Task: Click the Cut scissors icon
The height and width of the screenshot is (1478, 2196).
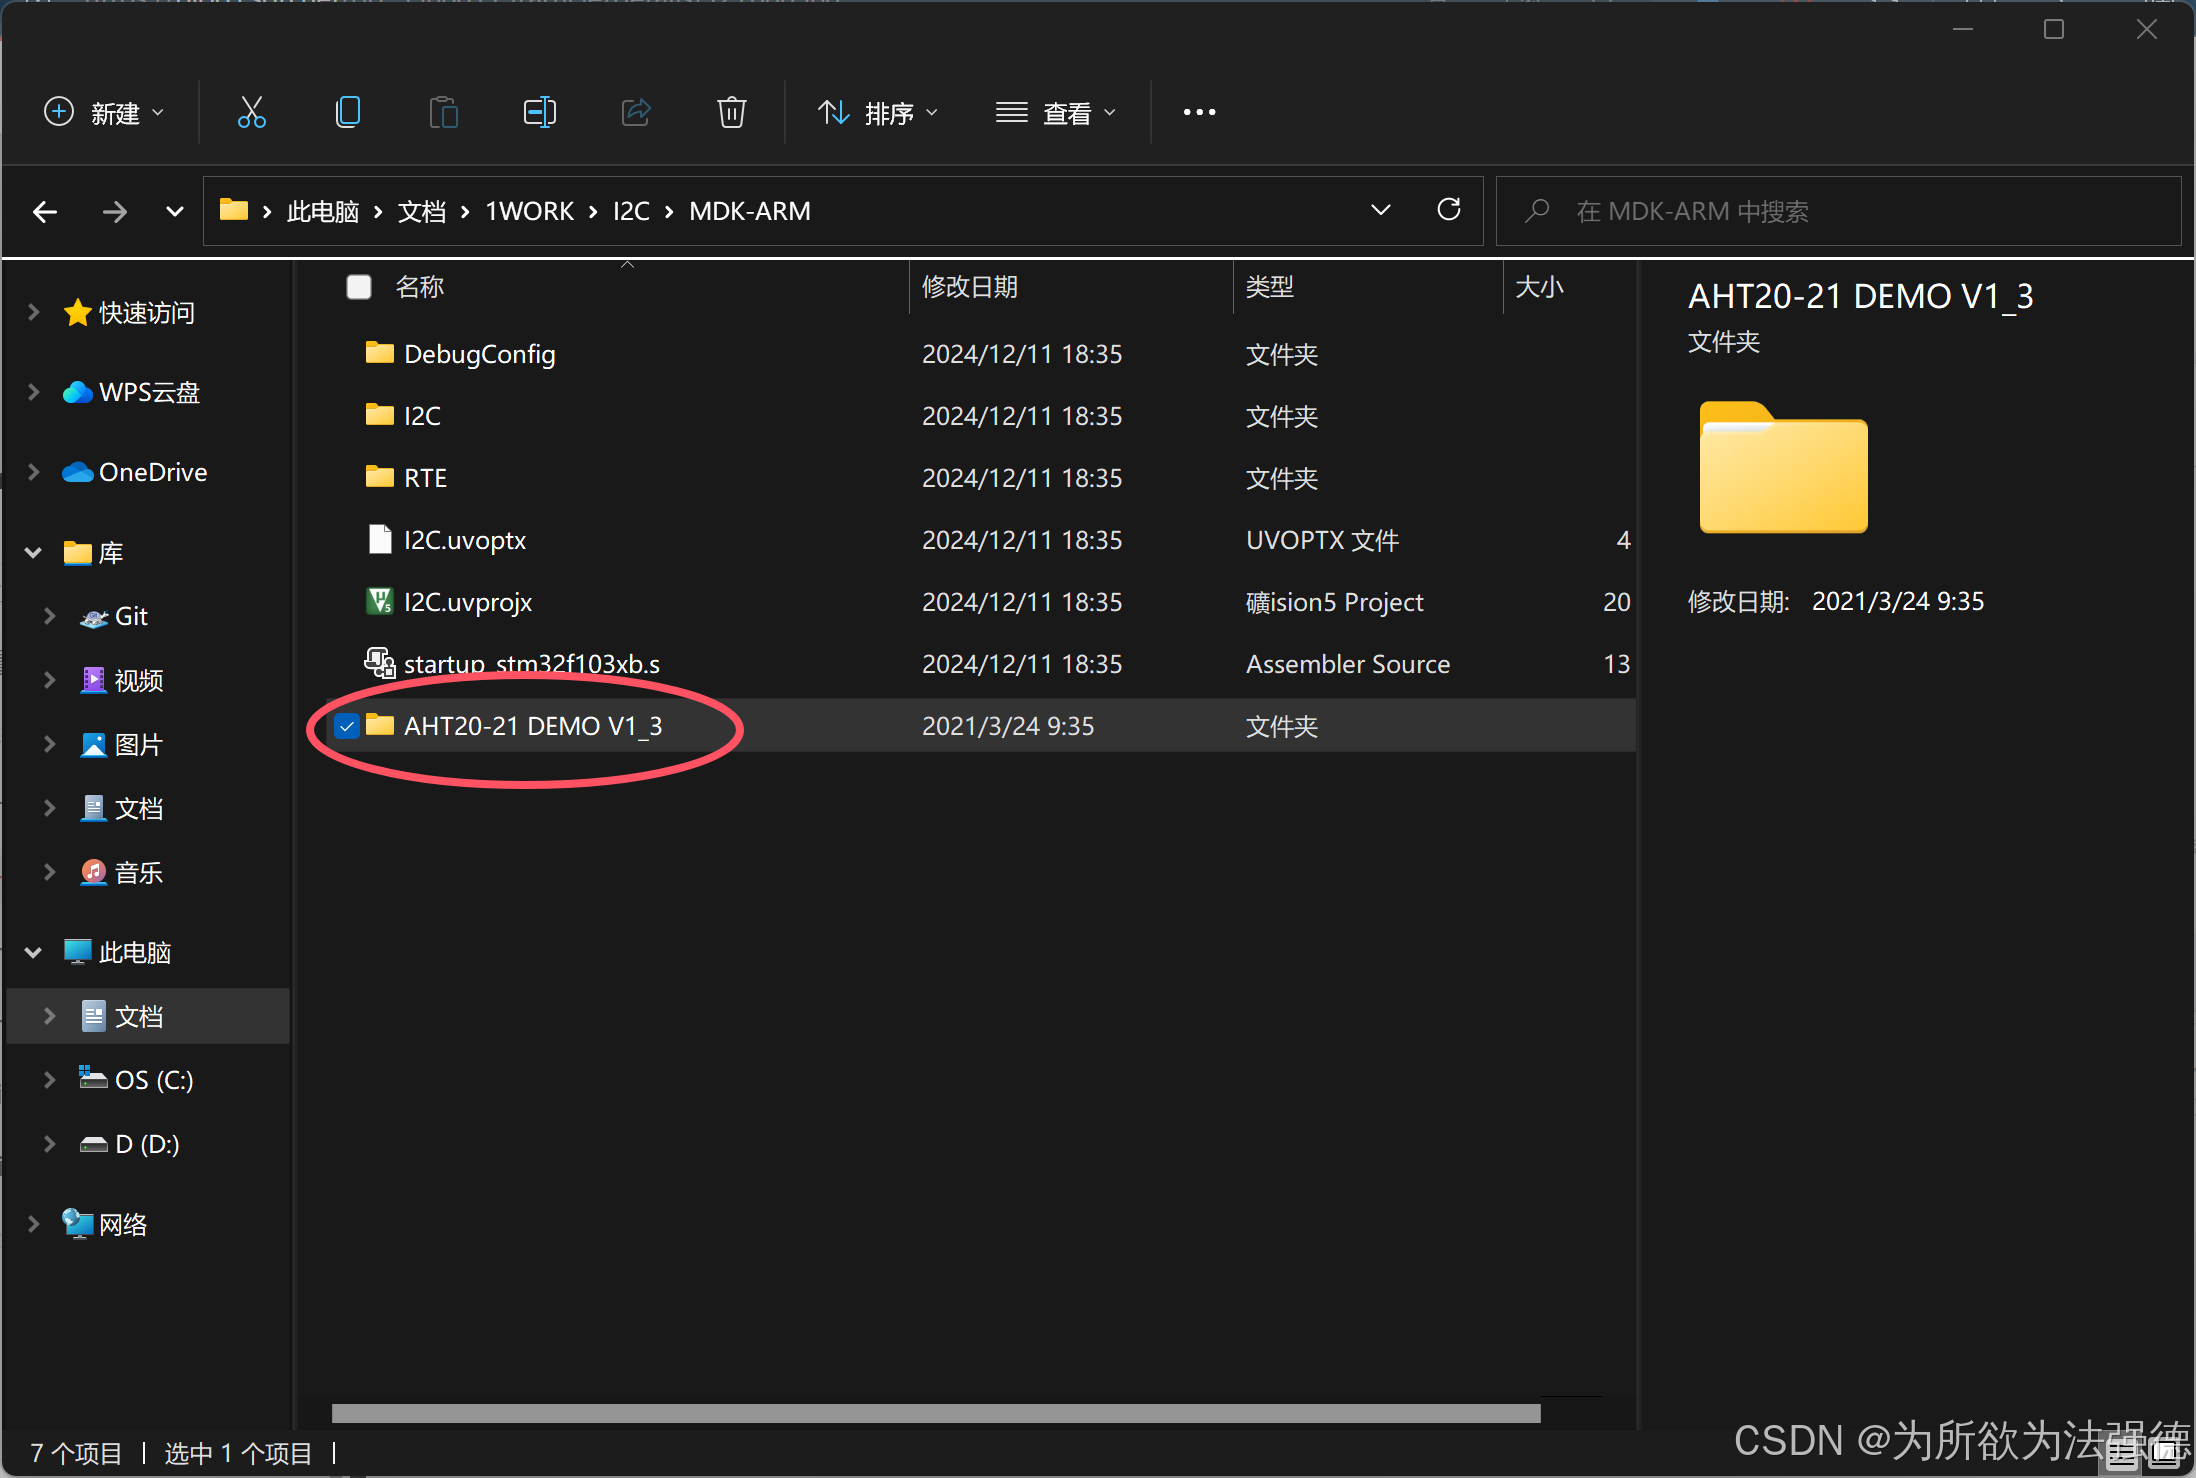Action: click(251, 112)
